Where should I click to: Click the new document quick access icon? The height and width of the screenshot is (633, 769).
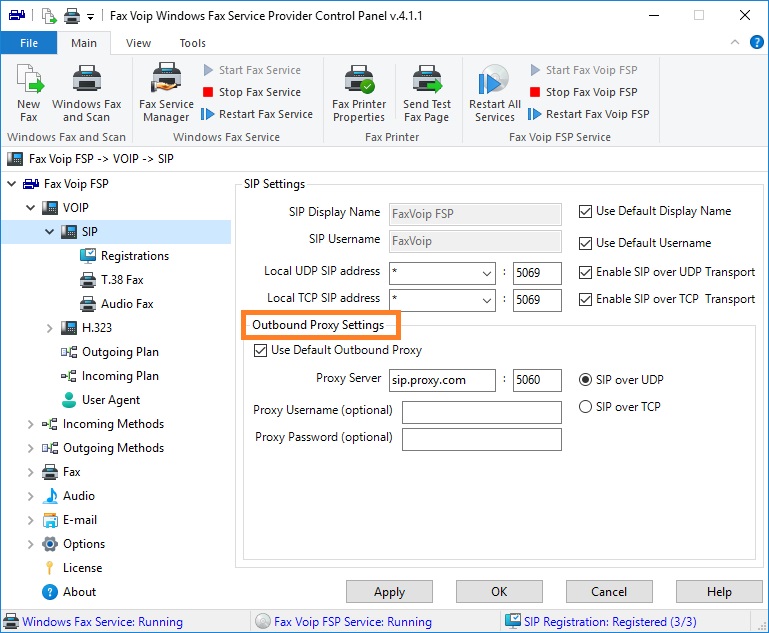pyautogui.click(x=49, y=16)
